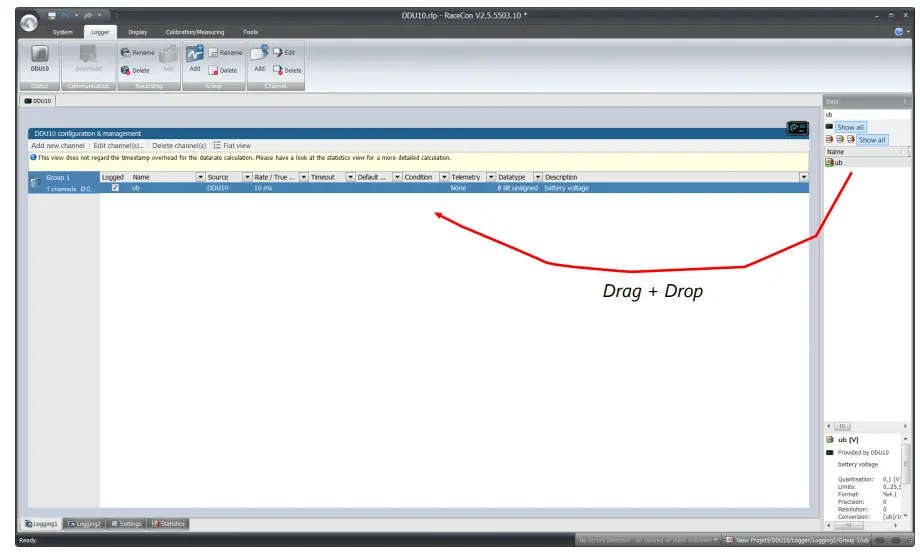This screenshot has width=920, height=552.
Task: Click the save icon in quick access toolbar
Action: (52, 16)
